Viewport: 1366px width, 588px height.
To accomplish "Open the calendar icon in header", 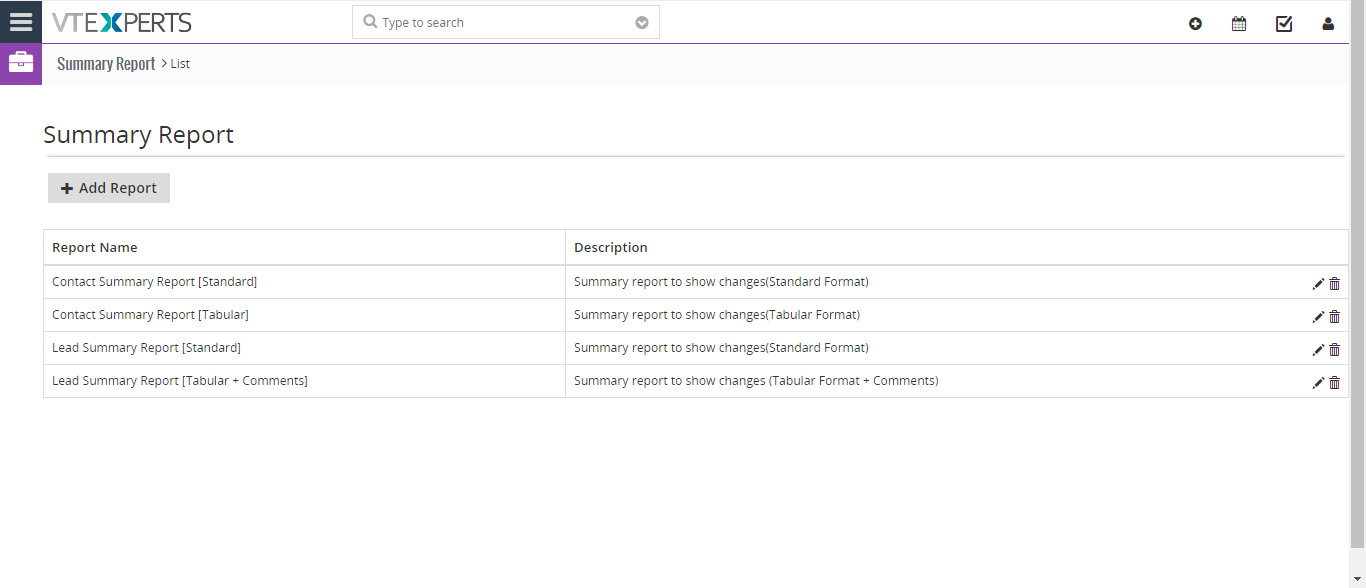I will pyautogui.click(x=1239, y=24).
